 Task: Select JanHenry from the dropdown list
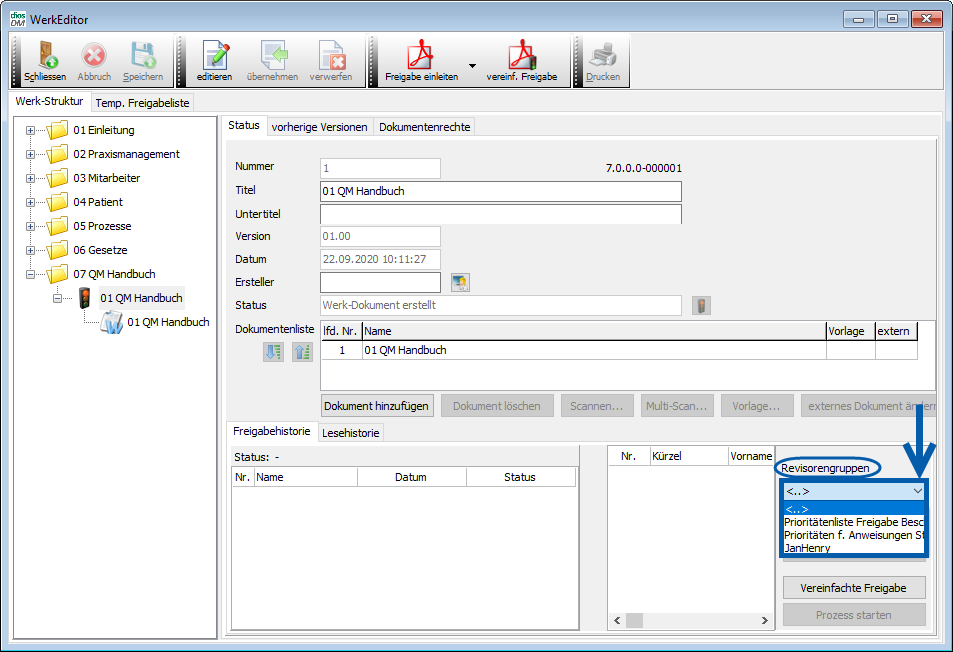coord(808,548)
